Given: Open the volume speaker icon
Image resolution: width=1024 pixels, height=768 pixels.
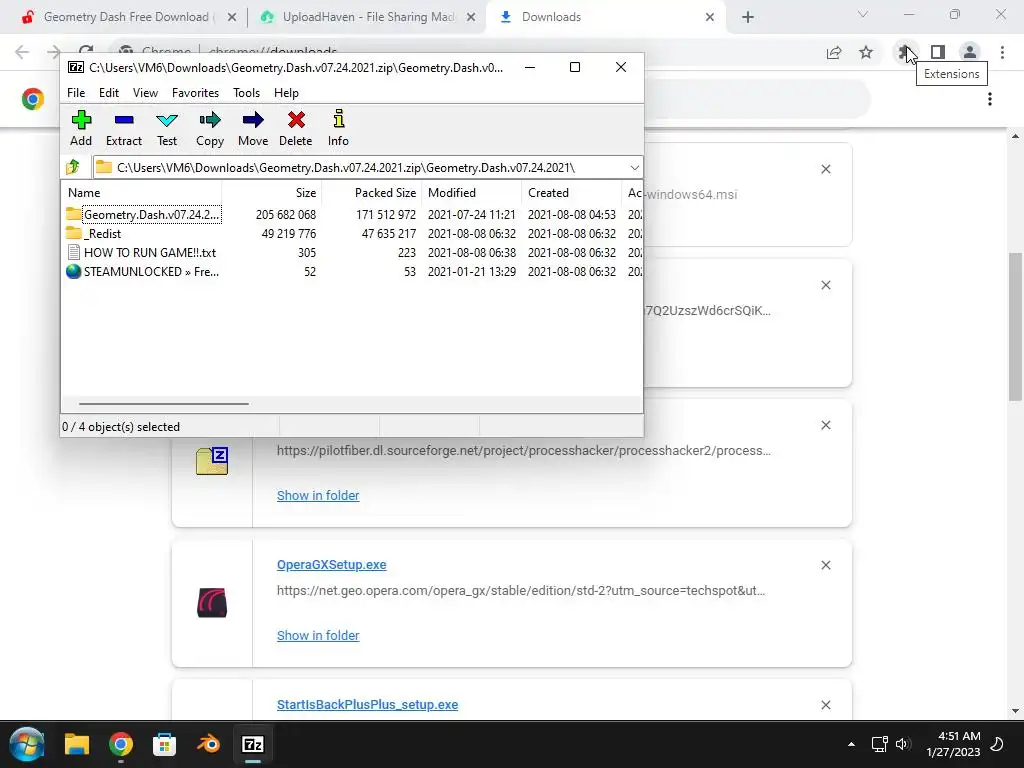Looking at the screenshot, I should click(903, 744).
